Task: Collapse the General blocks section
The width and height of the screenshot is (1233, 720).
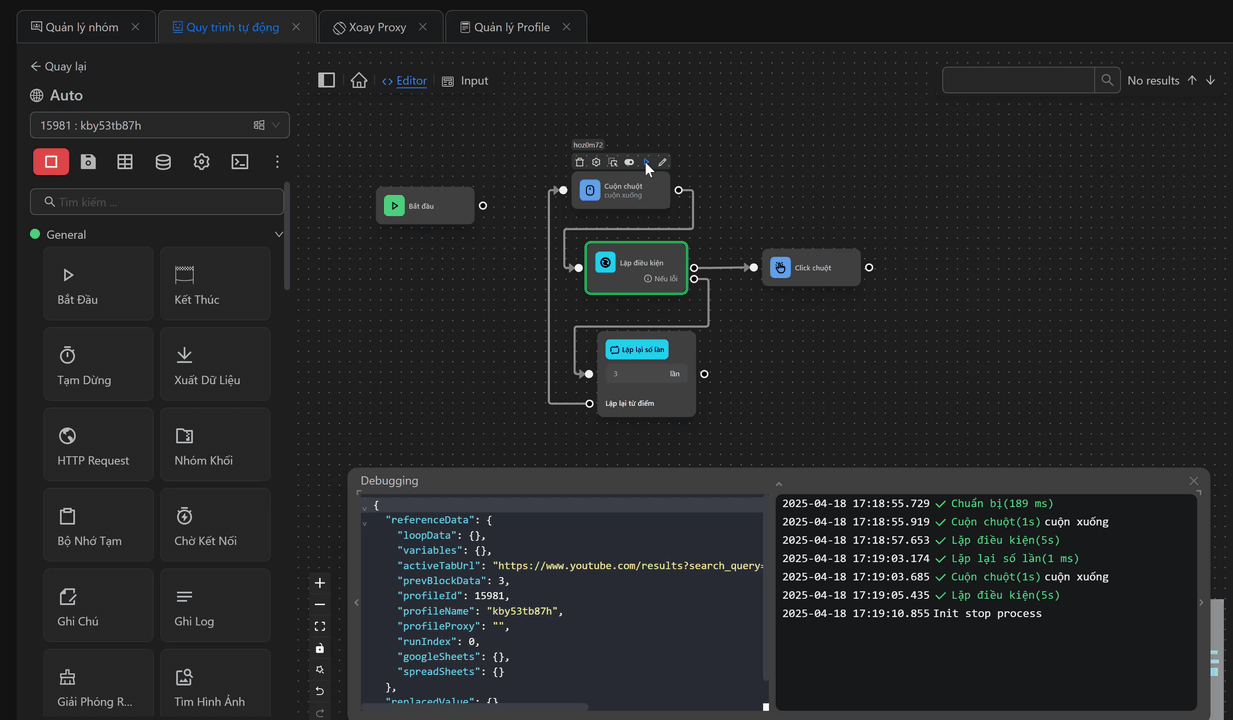Action: [x=278, y=234]
